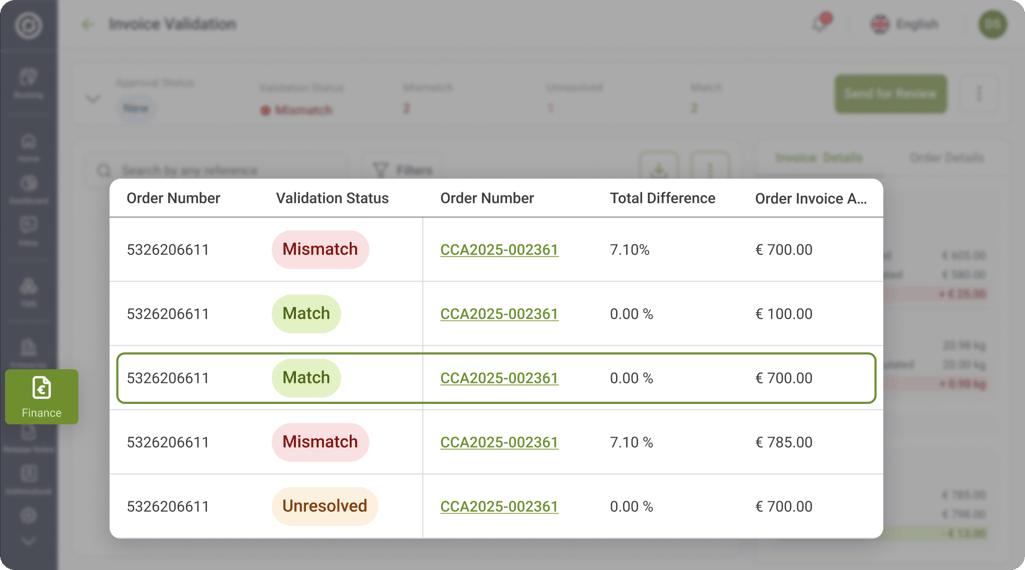Open the Addressbook sidebar item
Image resolution: width=1025 pixels, height=570 pixels.
pyautogui.click(x=28, y=479)
